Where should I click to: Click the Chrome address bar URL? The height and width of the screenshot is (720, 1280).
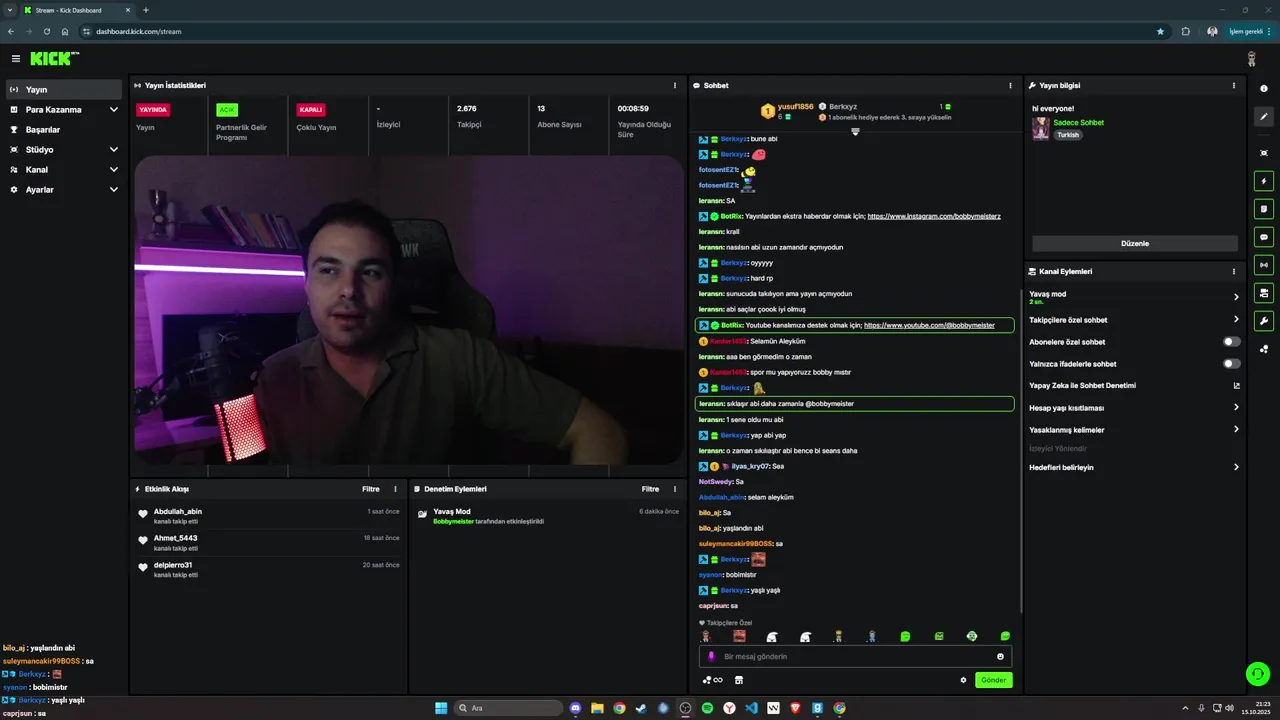tap(138, 31)
